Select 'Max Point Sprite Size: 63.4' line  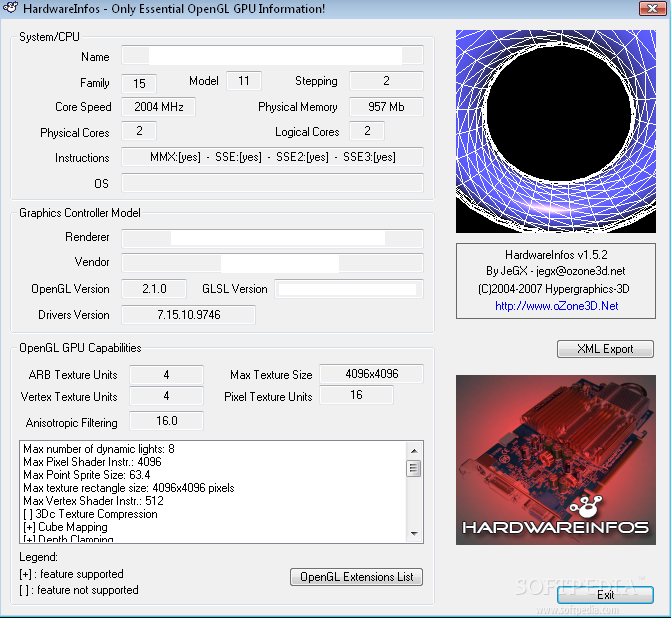tap(87, 475)
